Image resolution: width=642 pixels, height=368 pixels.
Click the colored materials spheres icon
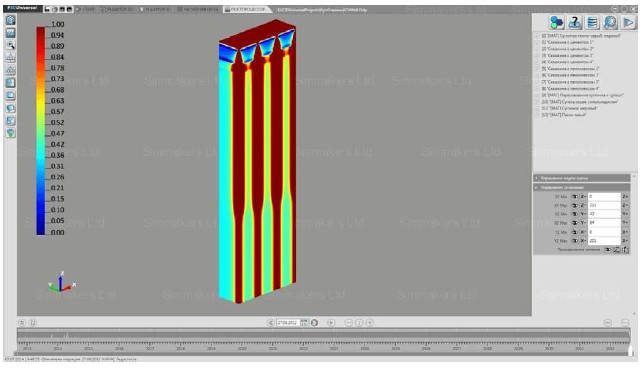[x=556, y=22]
